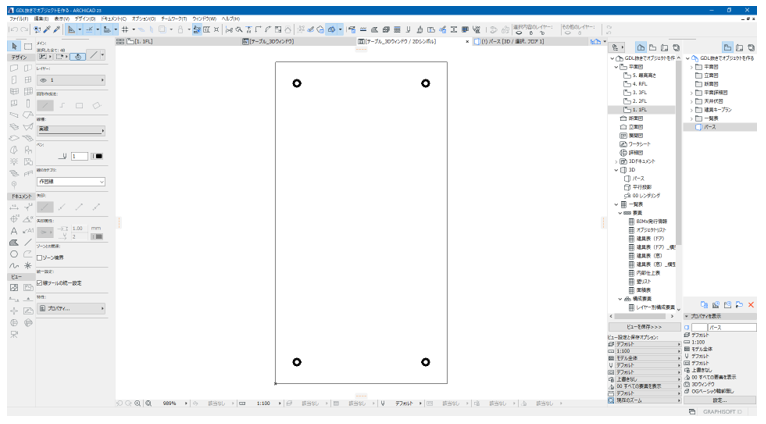The height and width of the screenshot is (424, 766).
Task: Collapse the 3D node in project map
Action: point(617,170)
